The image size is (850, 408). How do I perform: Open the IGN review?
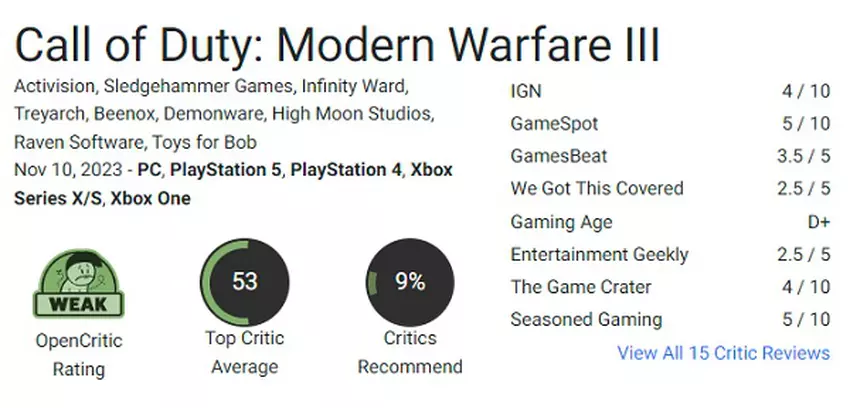pyautogui.click(x=525, y=91)
